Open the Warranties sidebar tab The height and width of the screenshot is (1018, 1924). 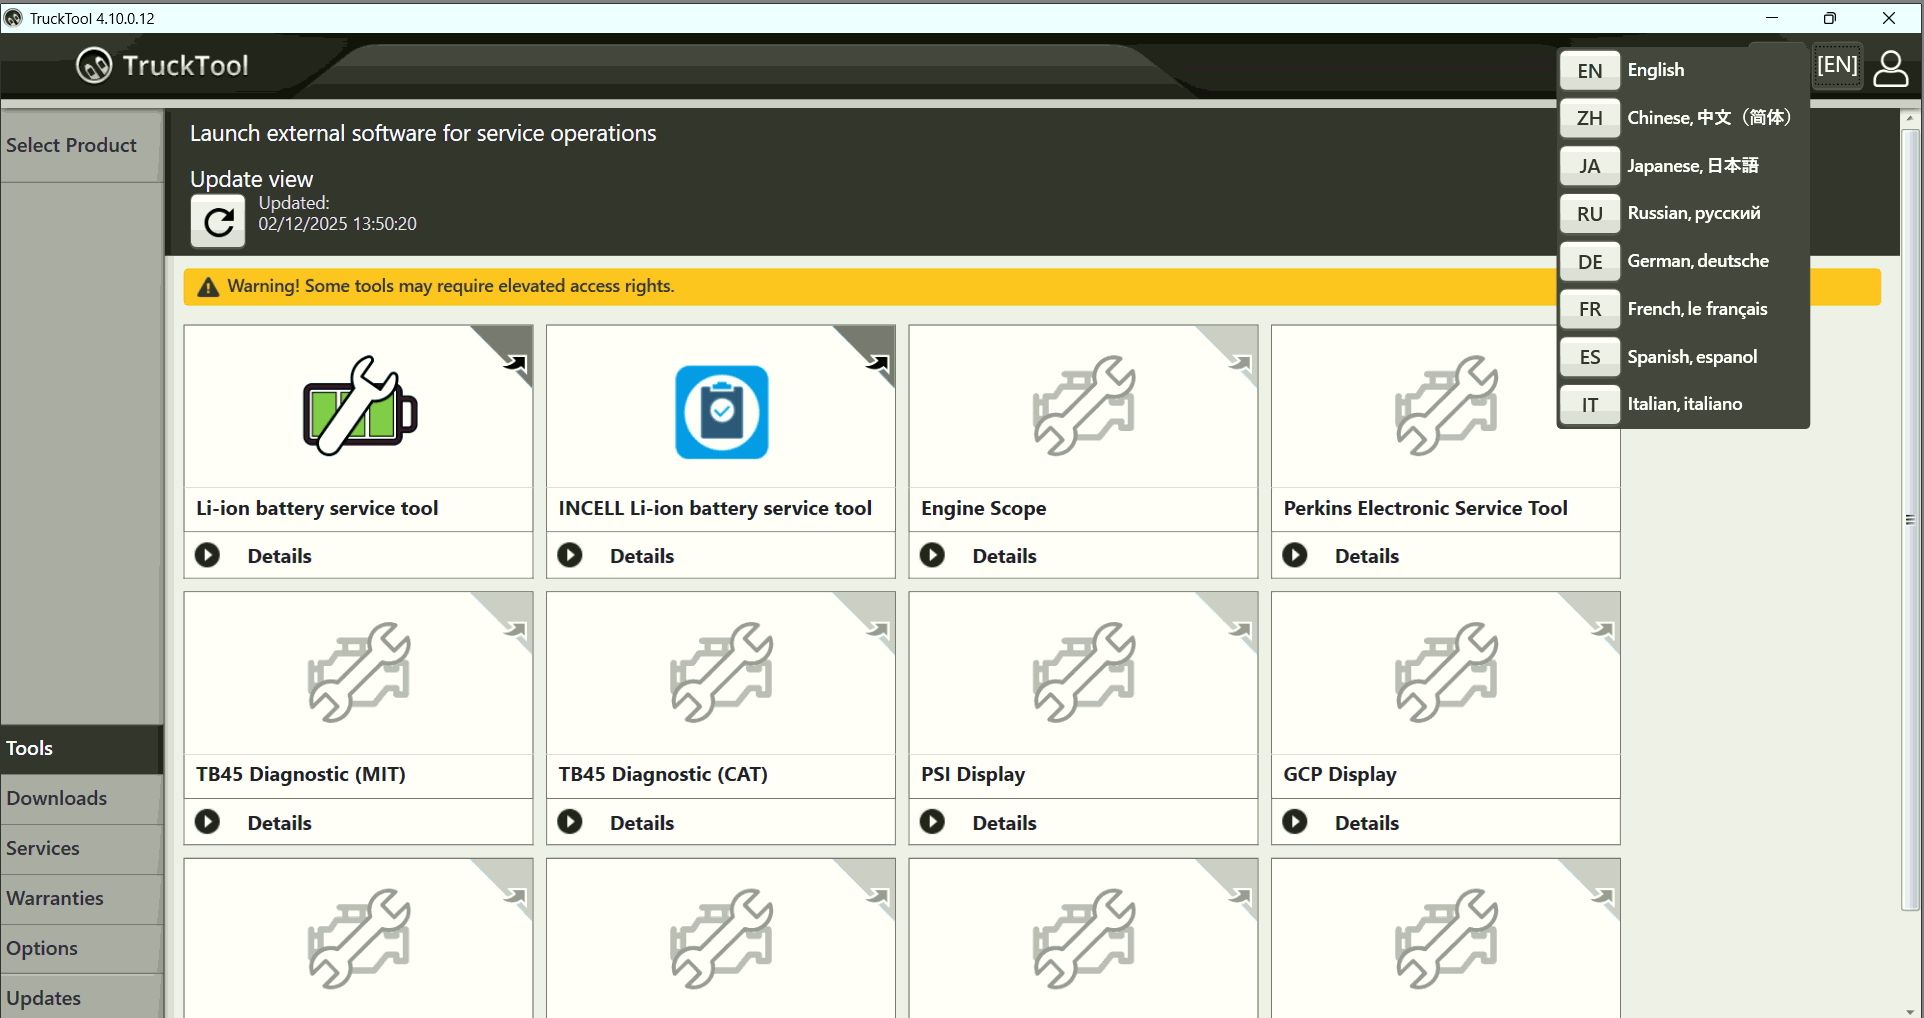click(x=81, y=899)
